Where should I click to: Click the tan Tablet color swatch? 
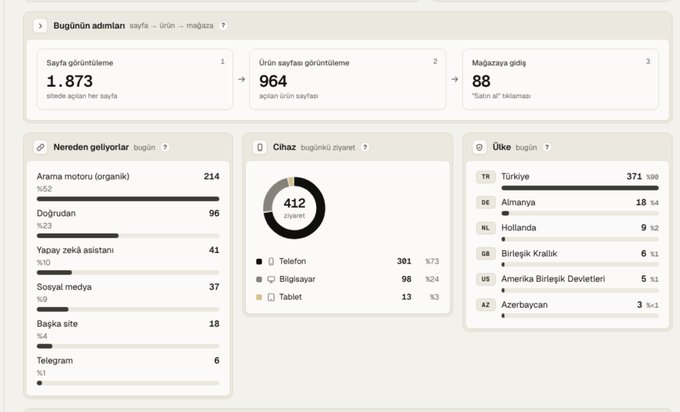pos(259,297)
